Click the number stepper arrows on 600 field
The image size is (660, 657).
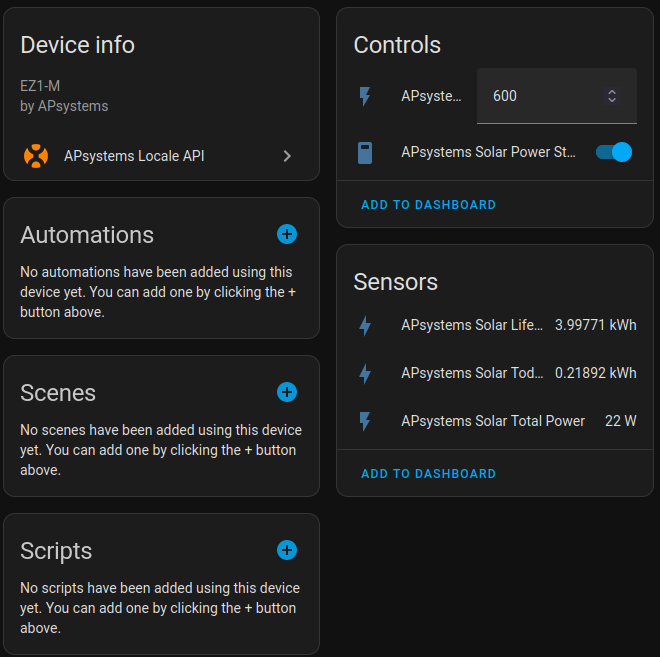(612, 96)
